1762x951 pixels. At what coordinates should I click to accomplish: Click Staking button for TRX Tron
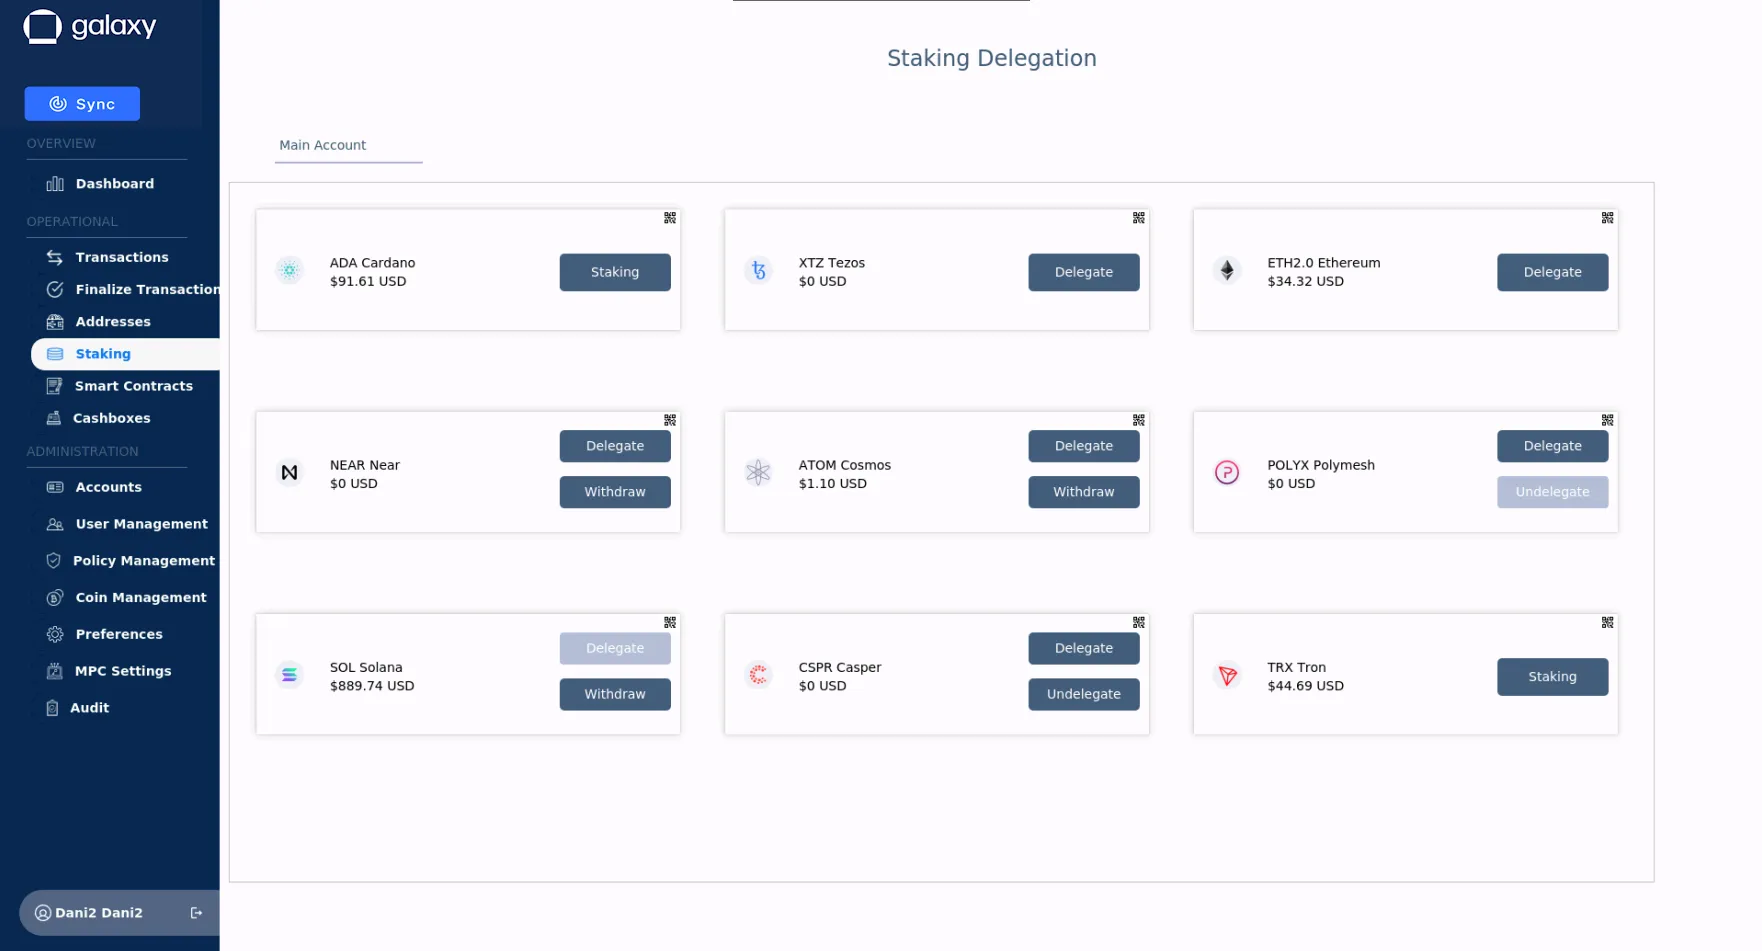[1553, 677]
